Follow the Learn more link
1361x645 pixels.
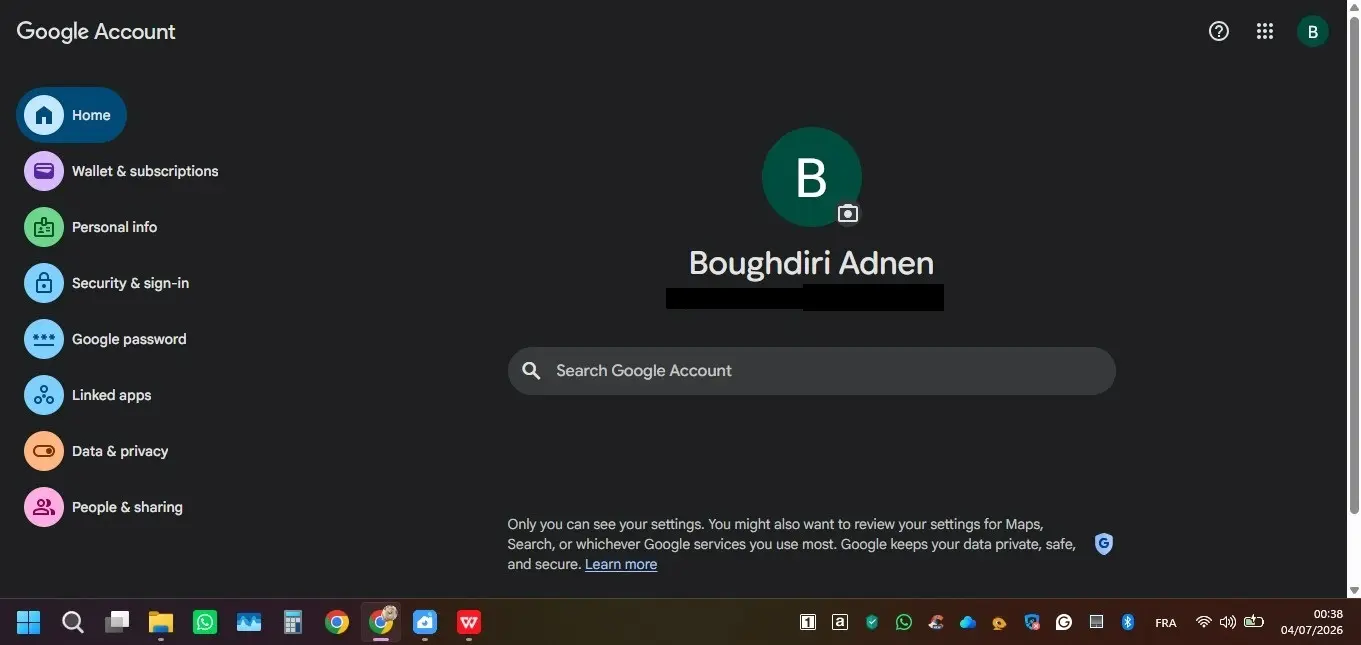(x=621, y=564)
